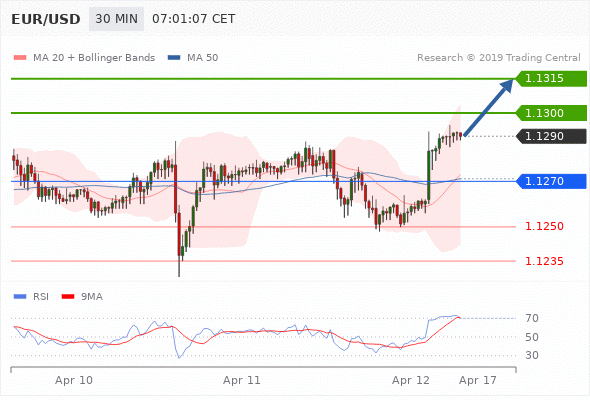Click the Apr 11 date label
Image resolution: width=590 pixels, height=400 pixels.
point(242,380)
